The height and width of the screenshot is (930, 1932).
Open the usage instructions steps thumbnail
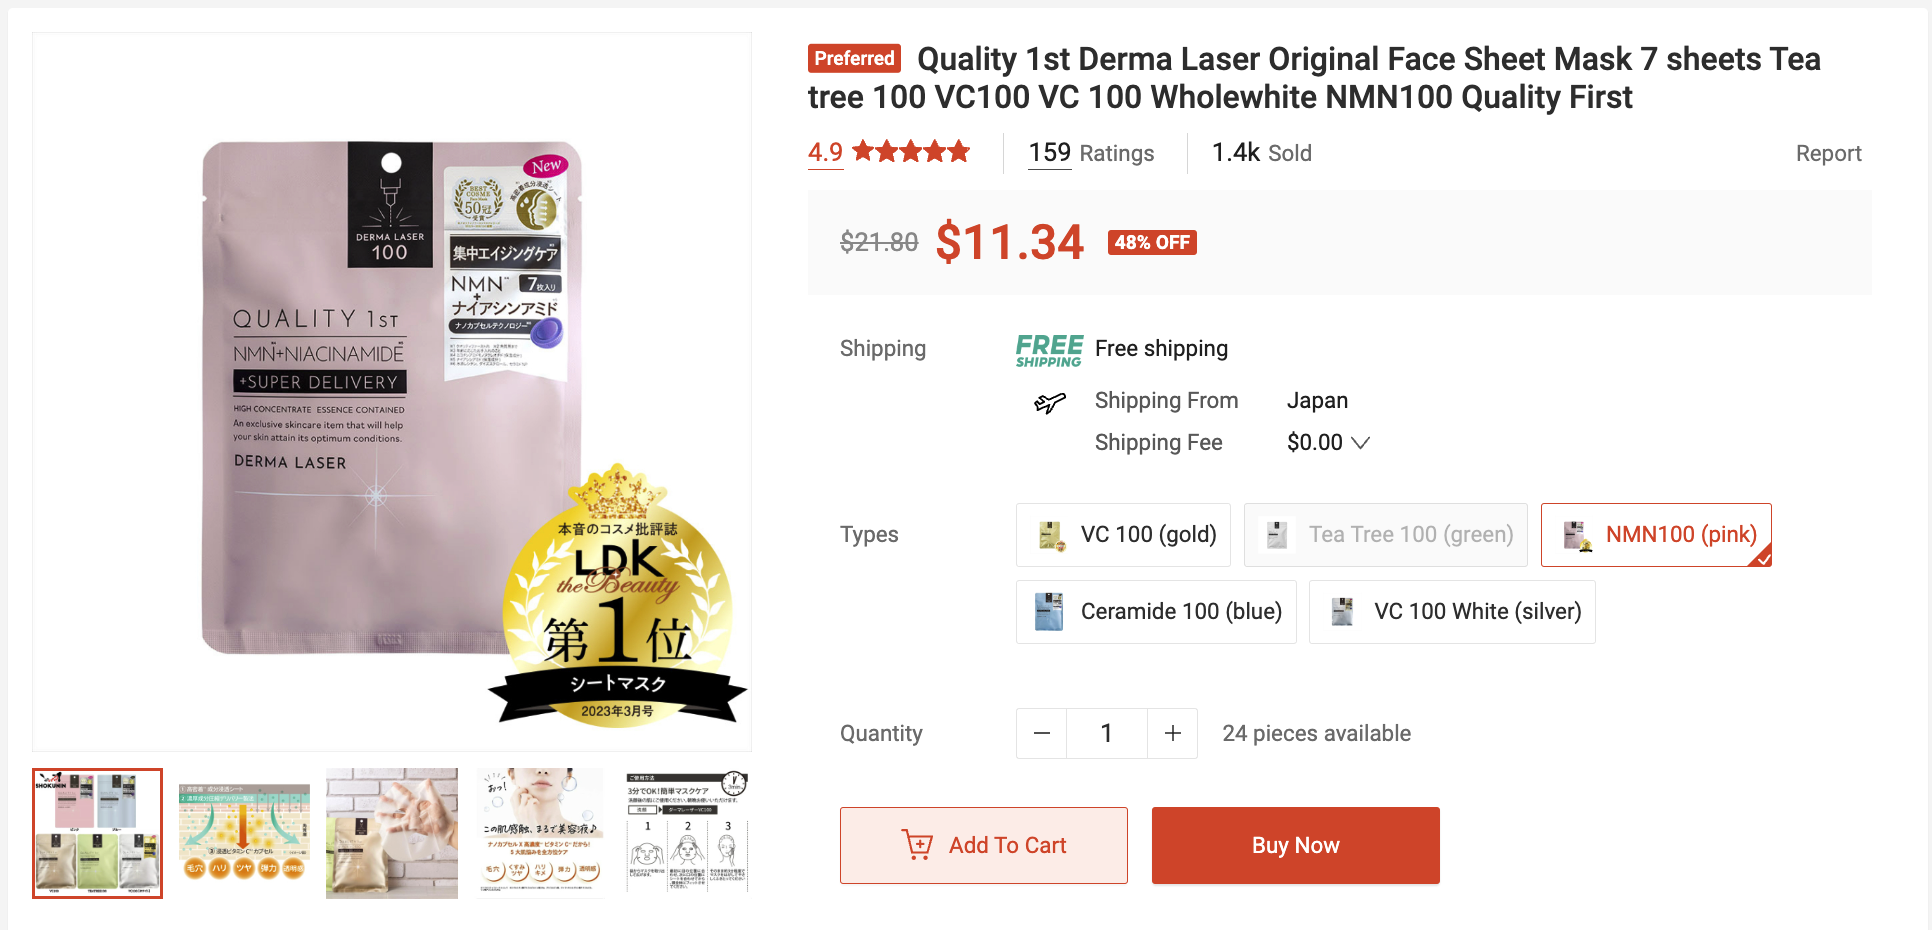point(687,833)
